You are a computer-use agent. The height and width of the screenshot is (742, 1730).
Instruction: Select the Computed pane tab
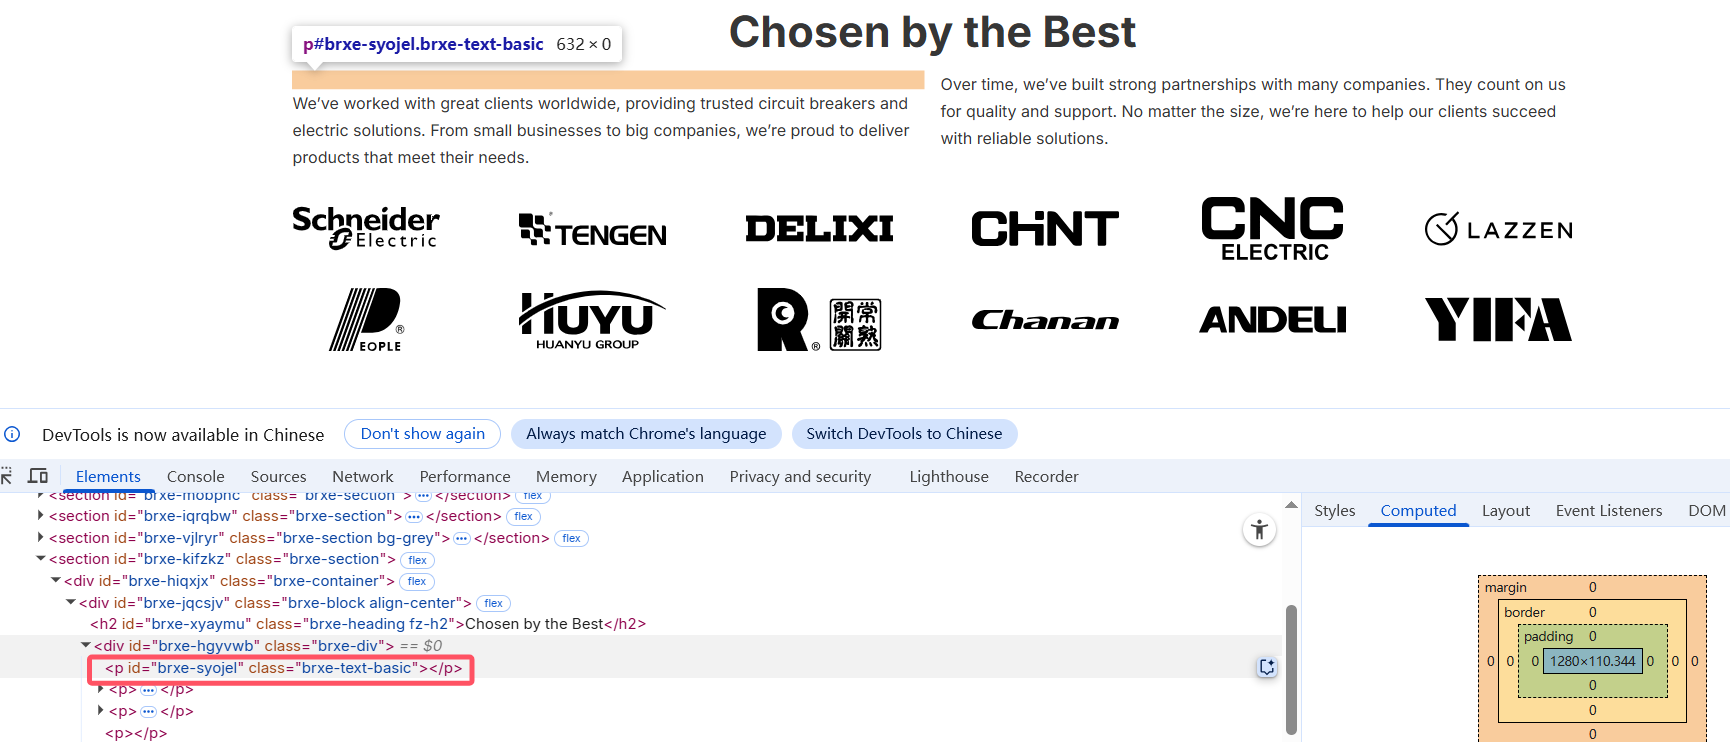tap(1418, 511)
